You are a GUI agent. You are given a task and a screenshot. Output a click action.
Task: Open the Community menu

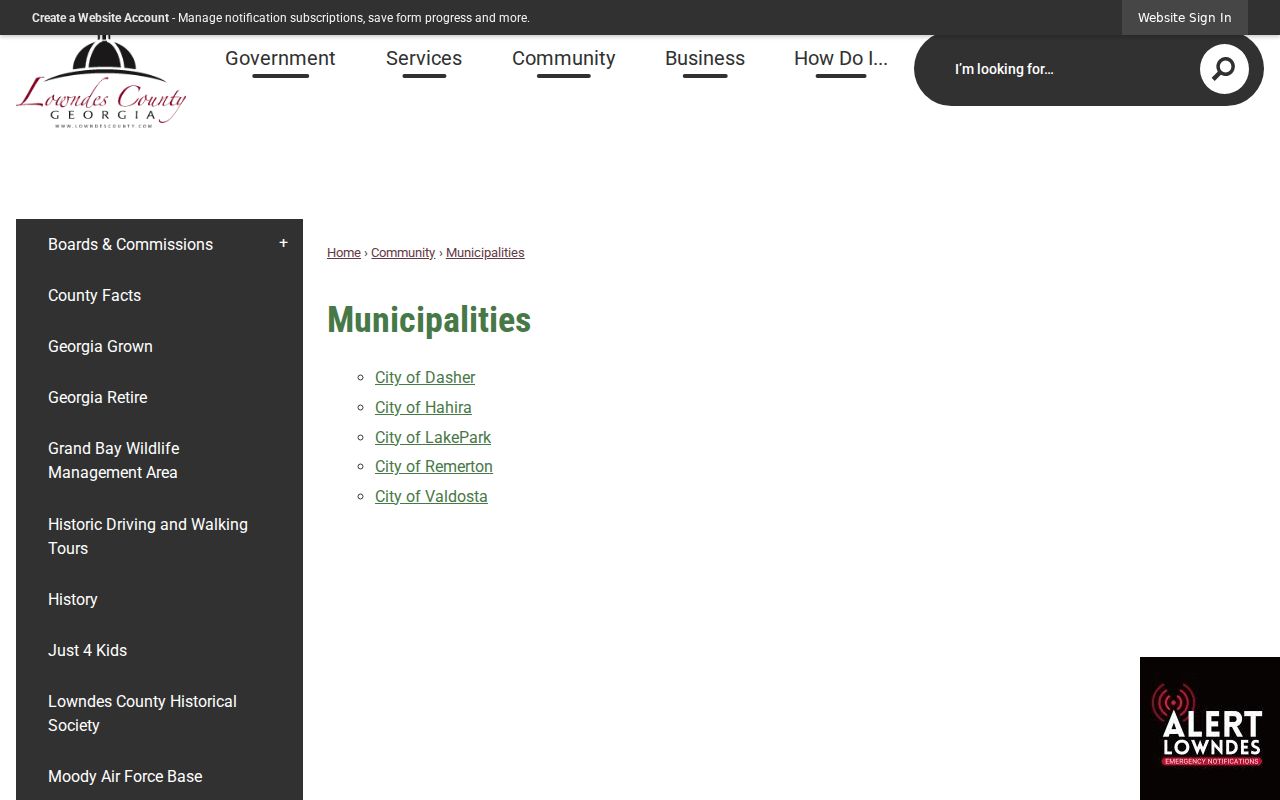564,59
